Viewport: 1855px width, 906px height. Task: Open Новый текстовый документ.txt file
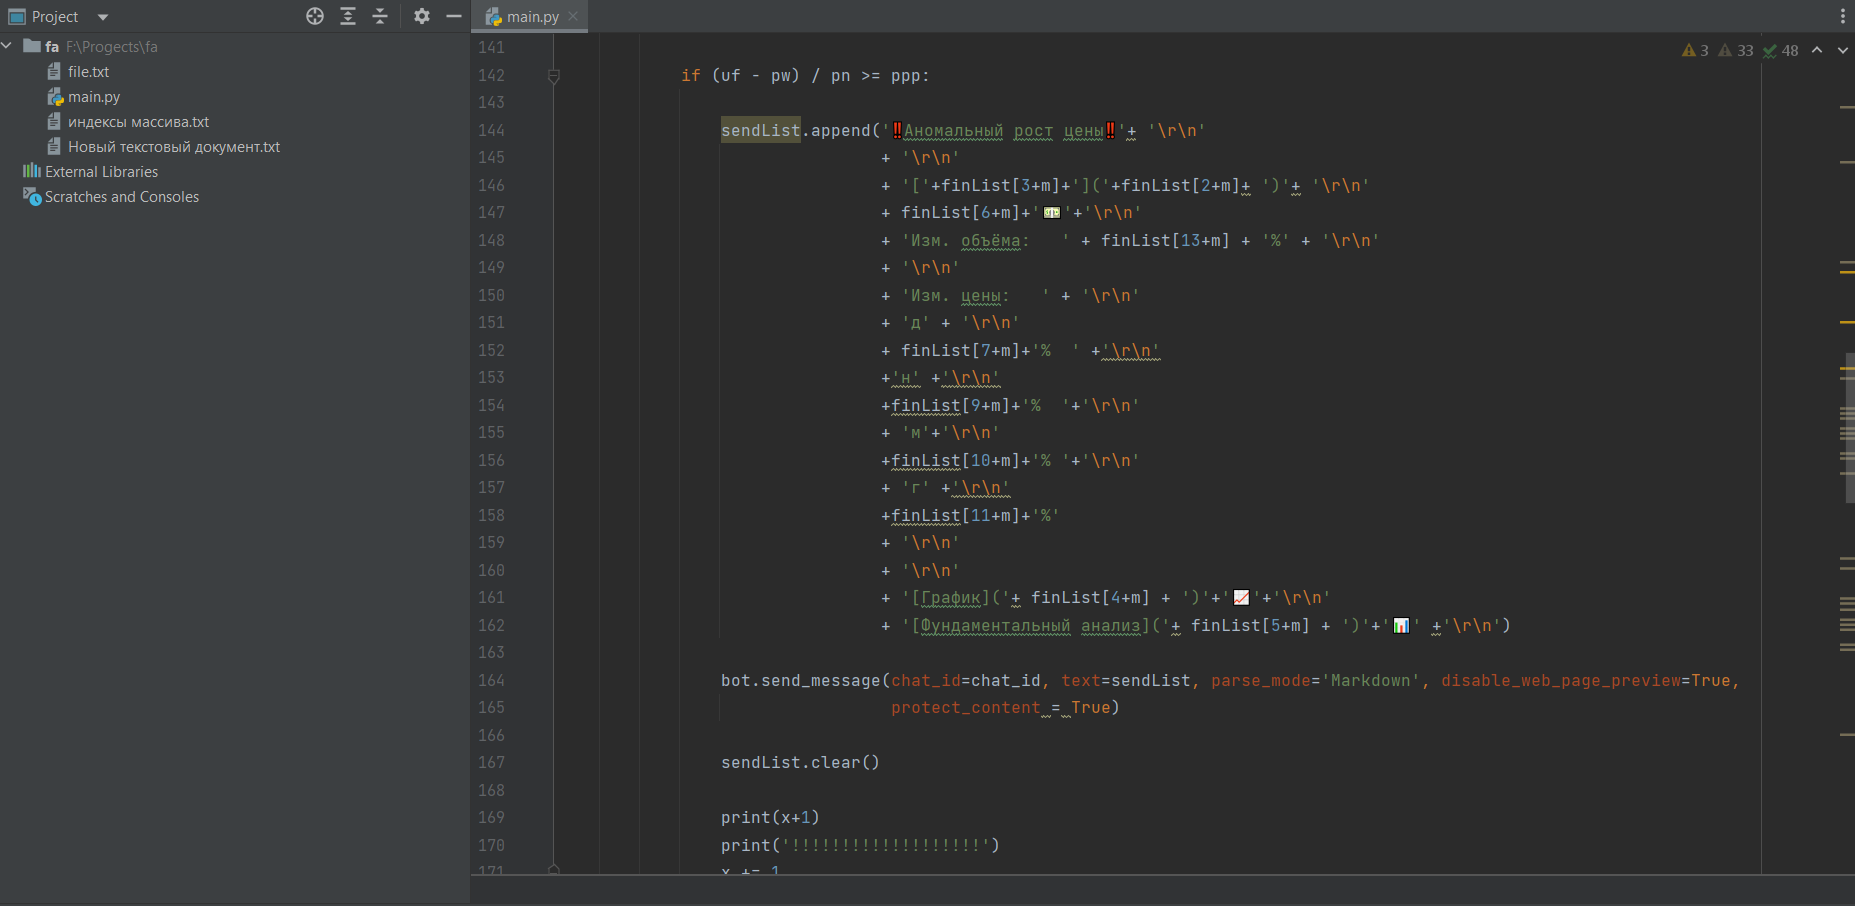(174, 147)
